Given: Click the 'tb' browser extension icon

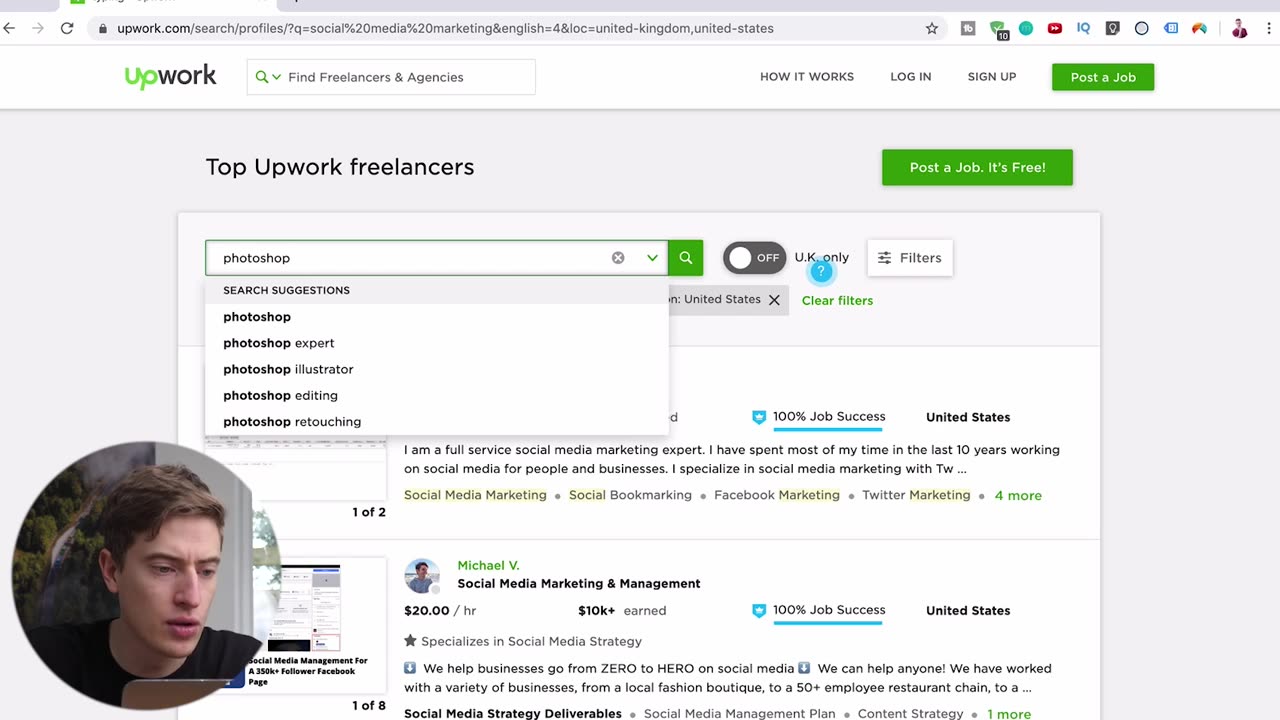Looking at the screenshot, I should click(x=968, y=28).
